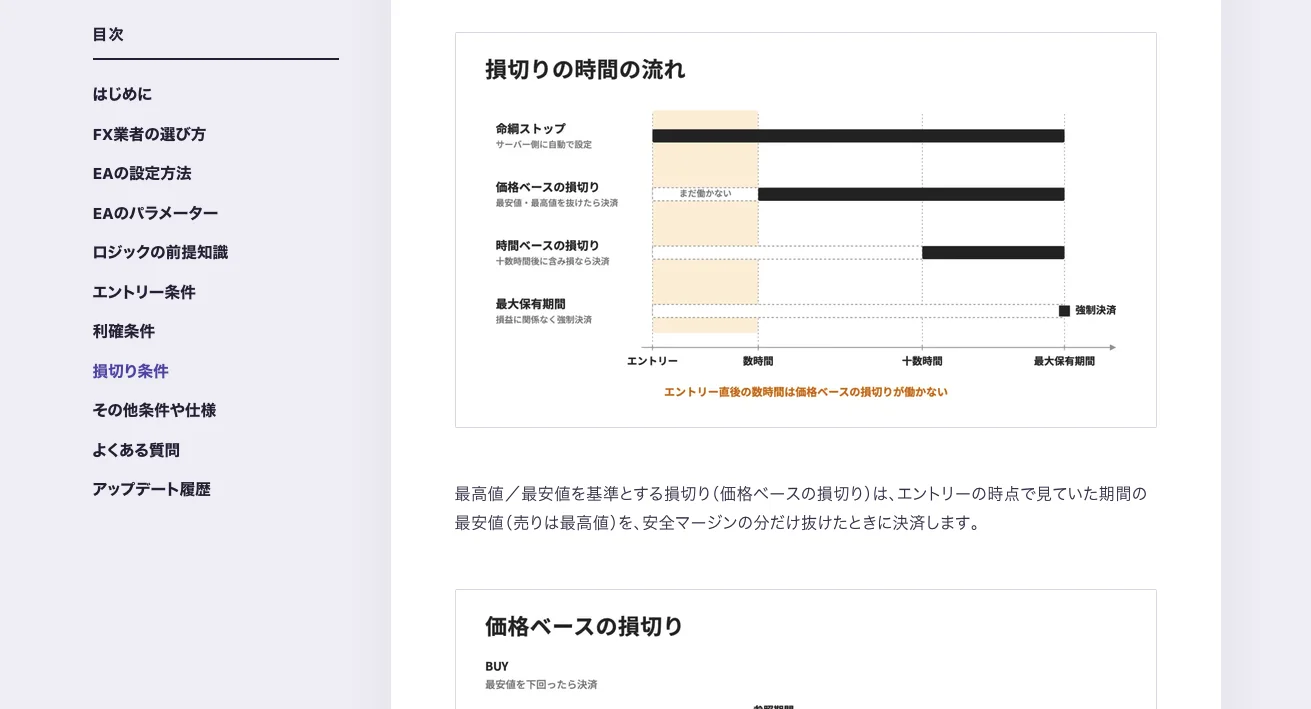Click the second 価格ベースの損切り diagram heading
Image resolution: width=1311 pixels, height=709 pixels.
(x=584, y=626)
